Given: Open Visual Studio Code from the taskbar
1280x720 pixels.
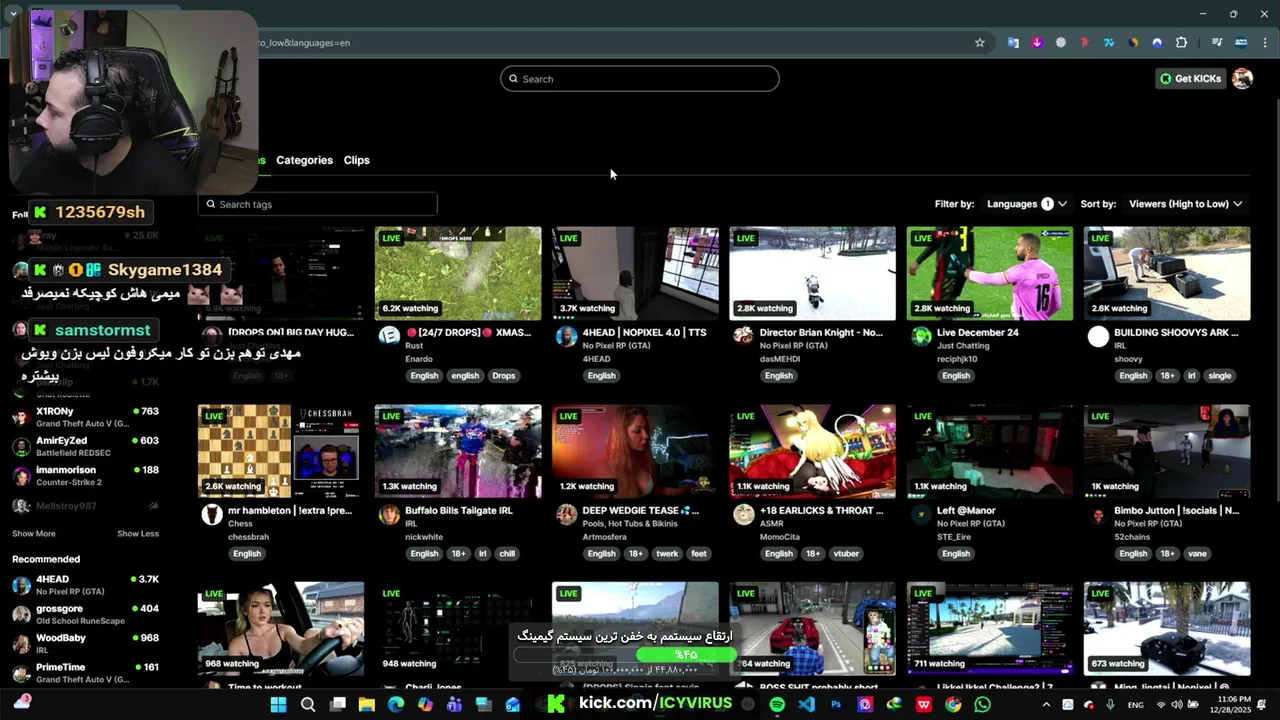Looking at the screenshot, I should tap(806, 705).
